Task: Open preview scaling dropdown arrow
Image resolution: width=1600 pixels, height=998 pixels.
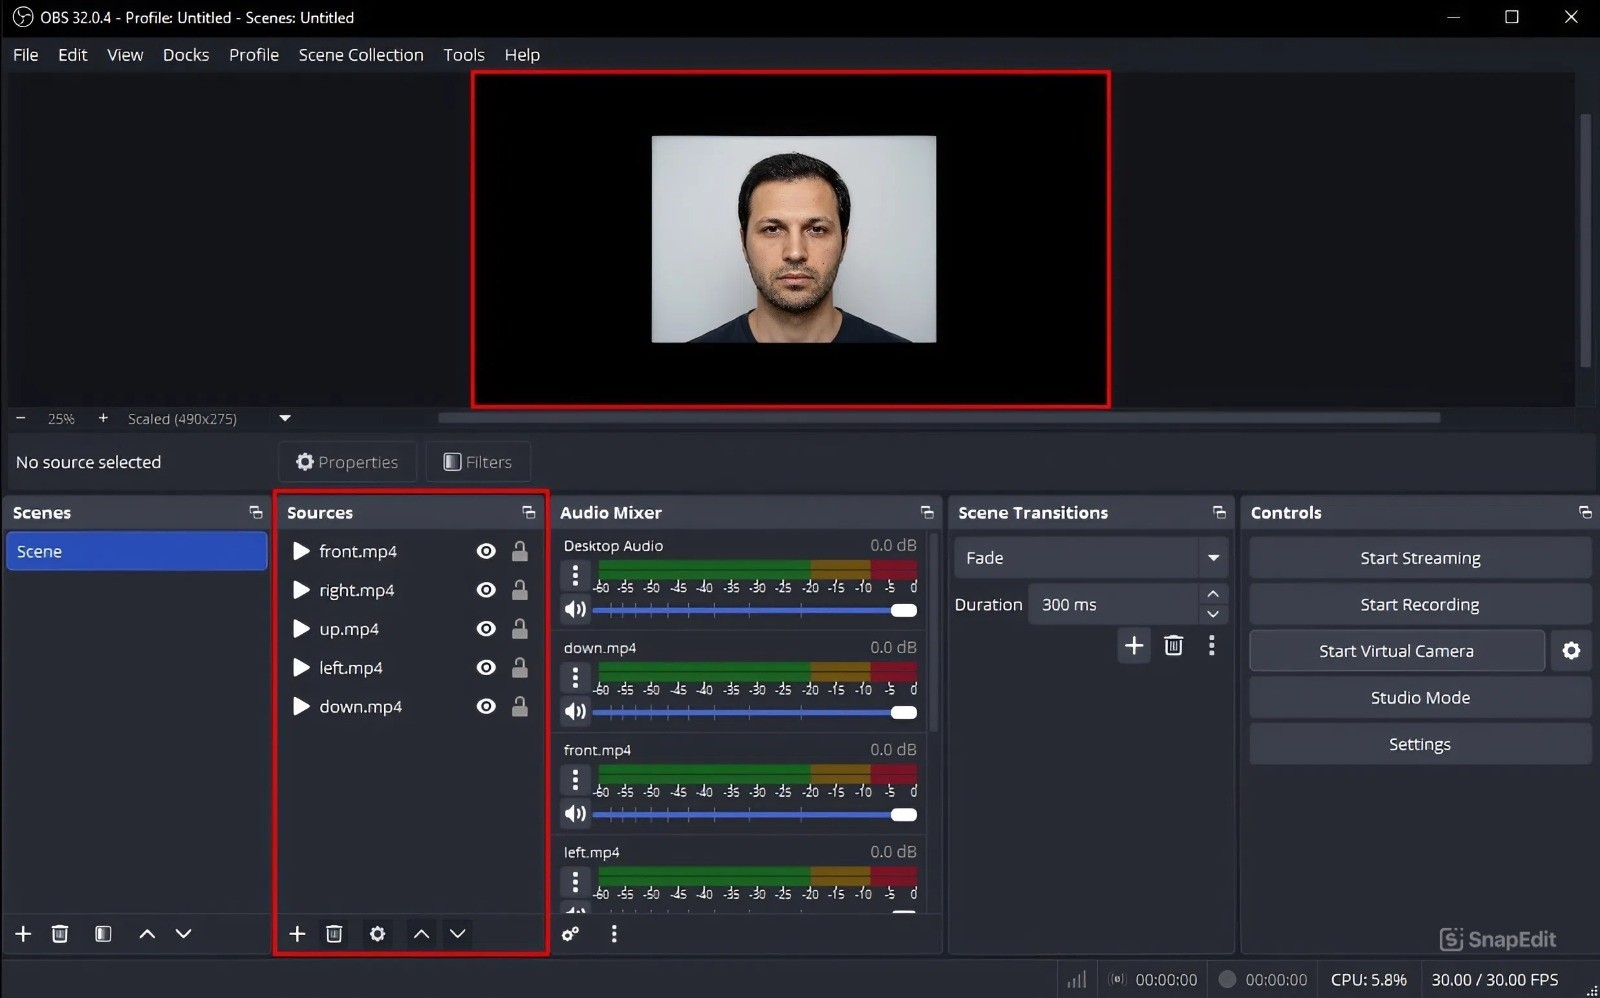Action: point(285,418)
